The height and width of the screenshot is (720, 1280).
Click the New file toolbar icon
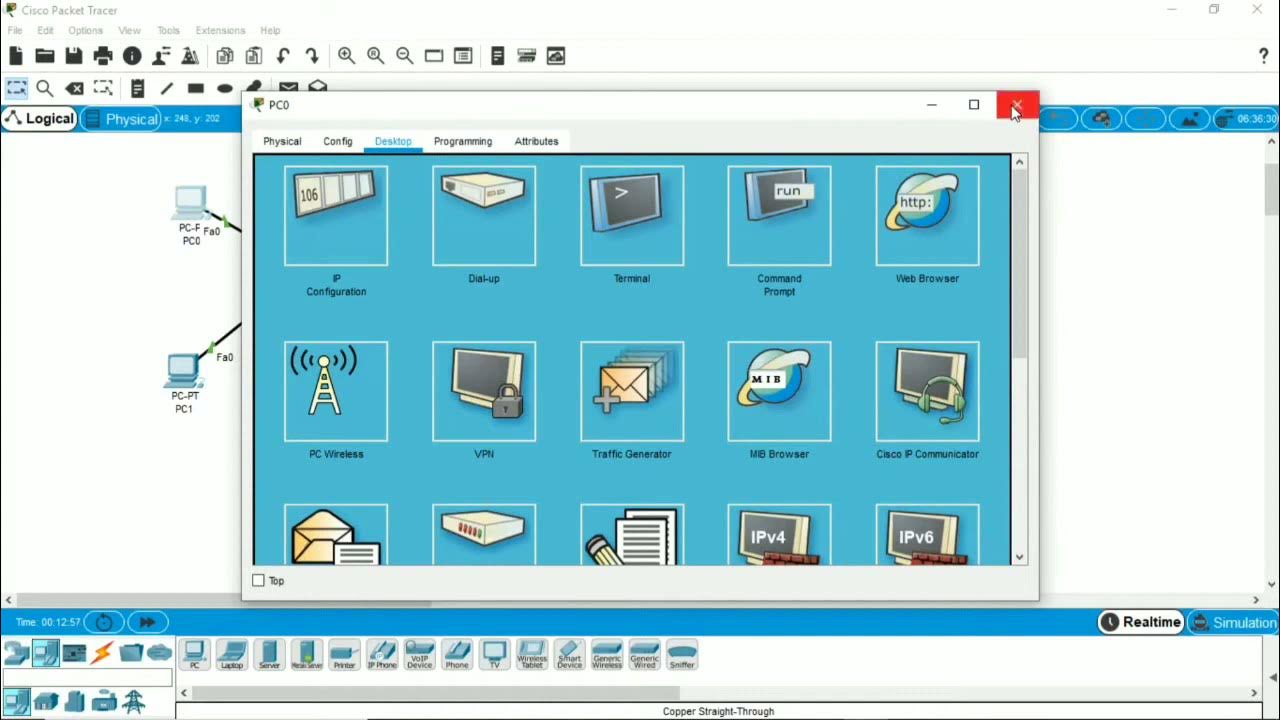pos(16,56)
